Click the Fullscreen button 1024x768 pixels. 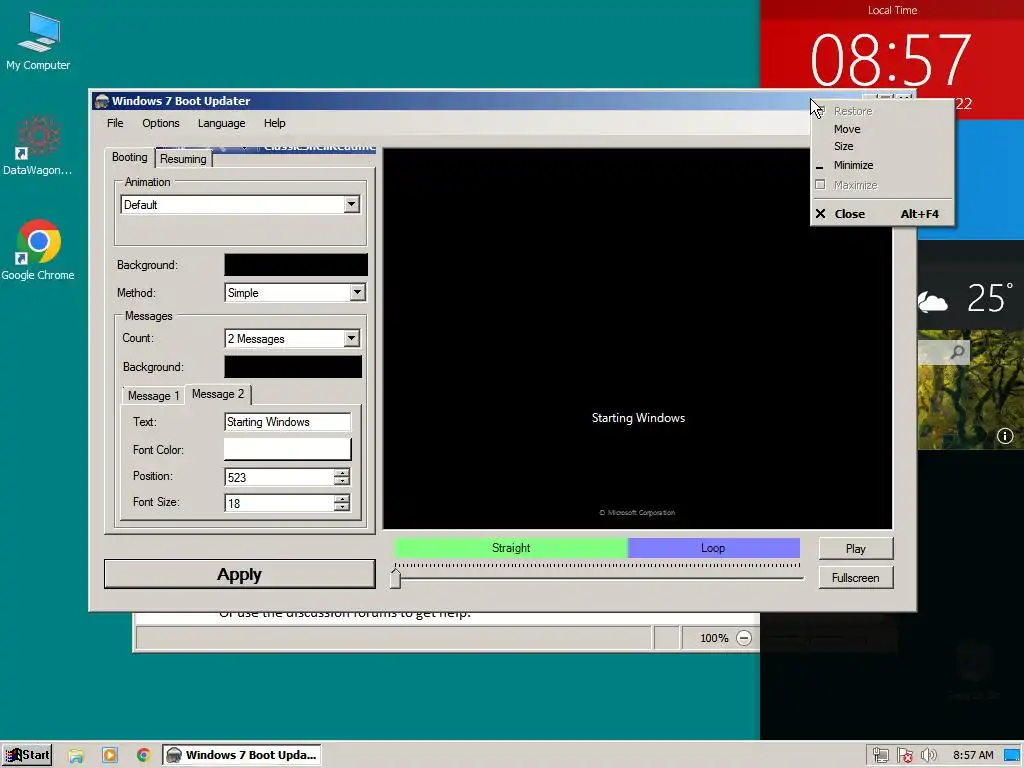click(856, 577)
